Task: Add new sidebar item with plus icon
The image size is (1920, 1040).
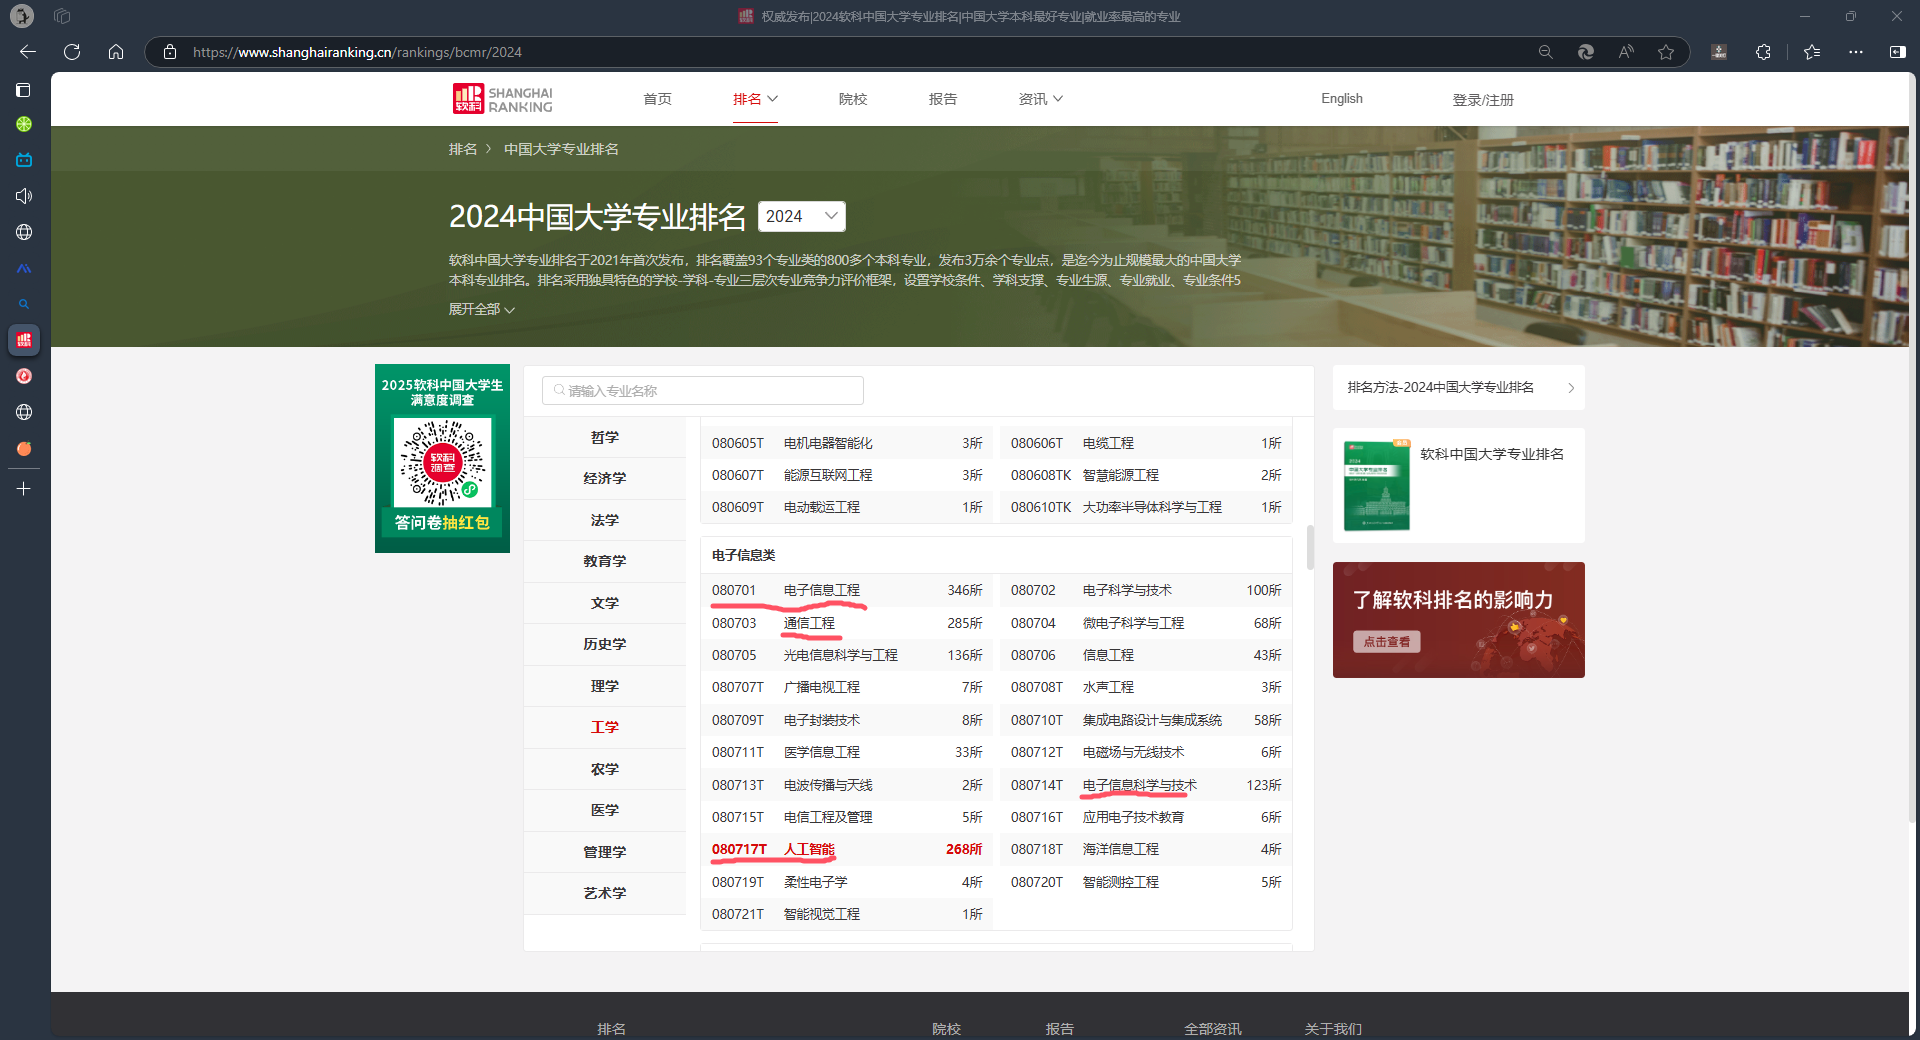Action: 24,489
